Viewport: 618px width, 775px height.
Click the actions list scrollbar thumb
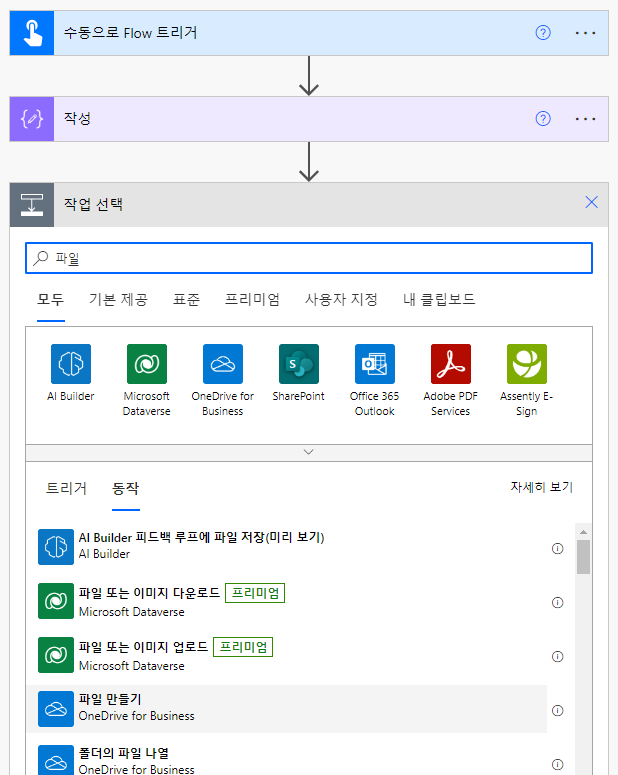coord(583,557)
